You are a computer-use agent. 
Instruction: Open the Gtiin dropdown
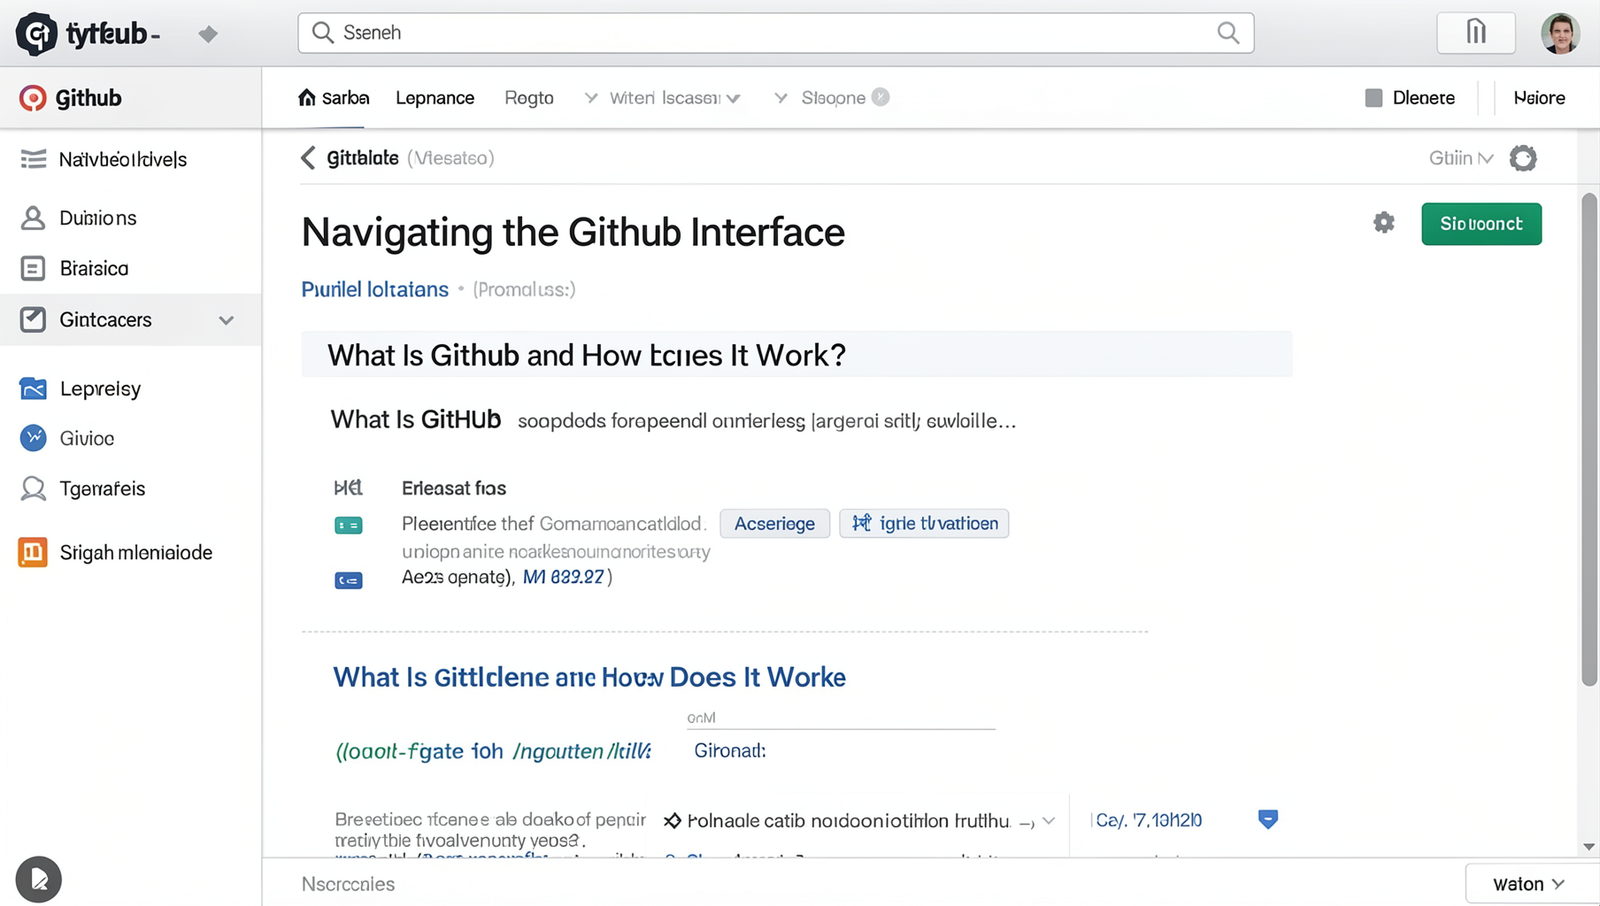(x=1461, y=158)
